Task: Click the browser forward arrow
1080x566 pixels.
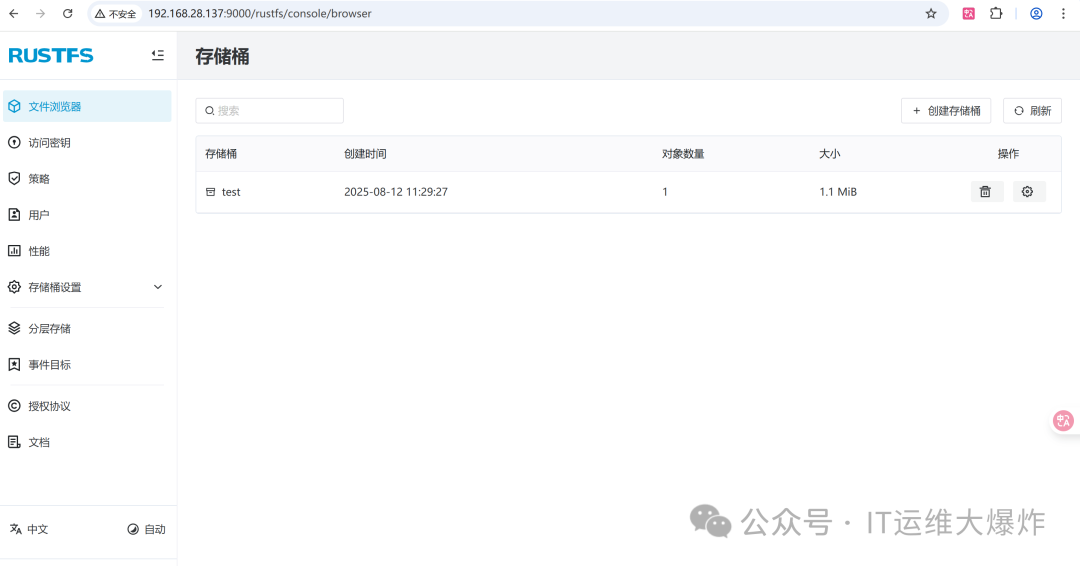Action: [x=41, y=14]
